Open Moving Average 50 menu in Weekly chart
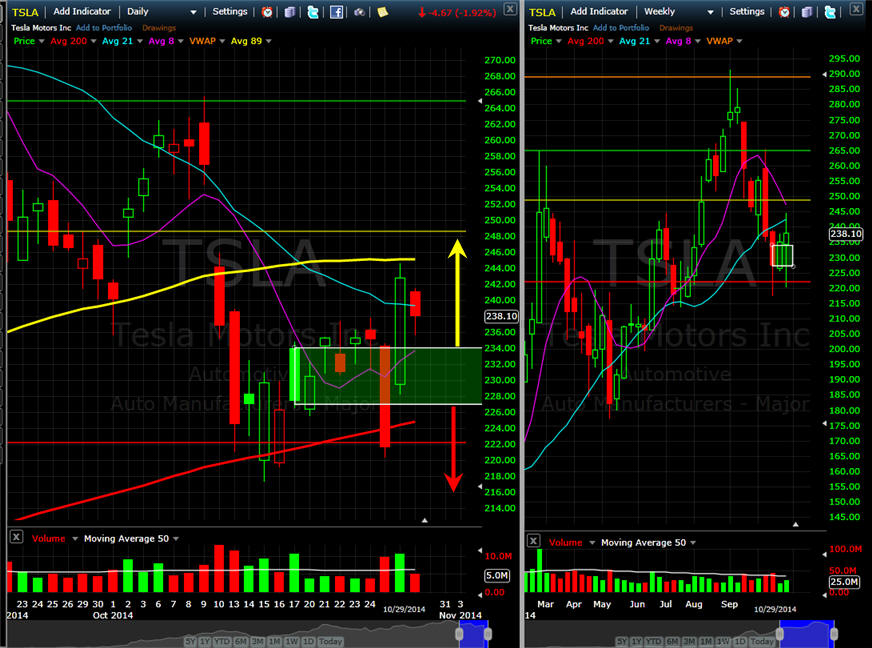Image resolution: width=872 pixels, height=648 pixels. click(x=693, y=542)
